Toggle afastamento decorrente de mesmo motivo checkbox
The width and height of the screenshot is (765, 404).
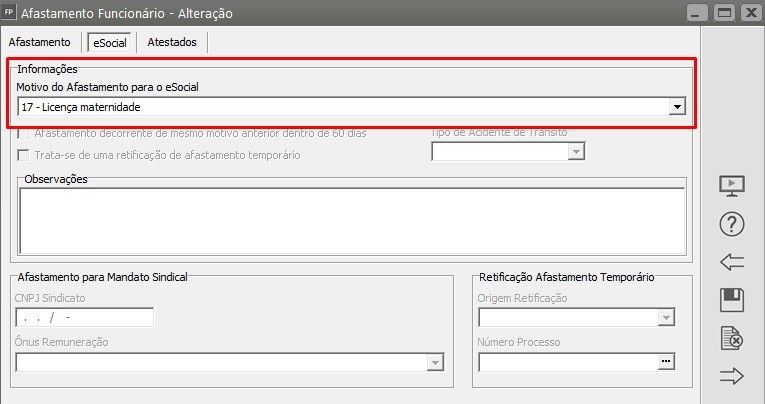tap(23, 133)
